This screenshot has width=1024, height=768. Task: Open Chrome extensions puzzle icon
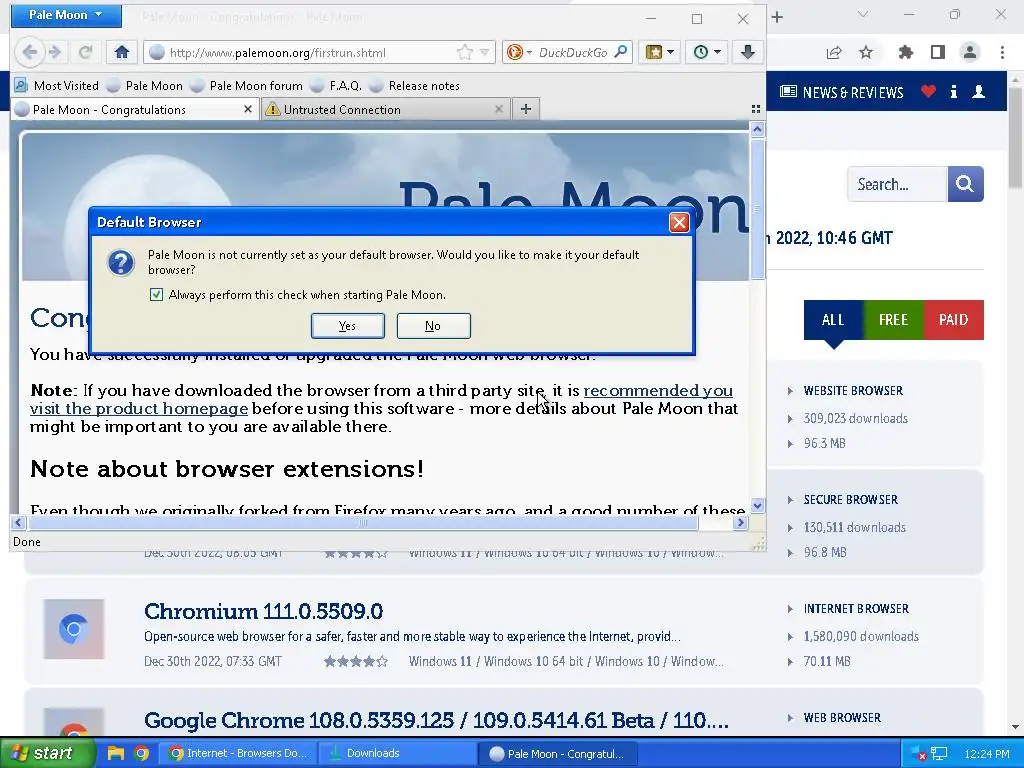[906, 52]
